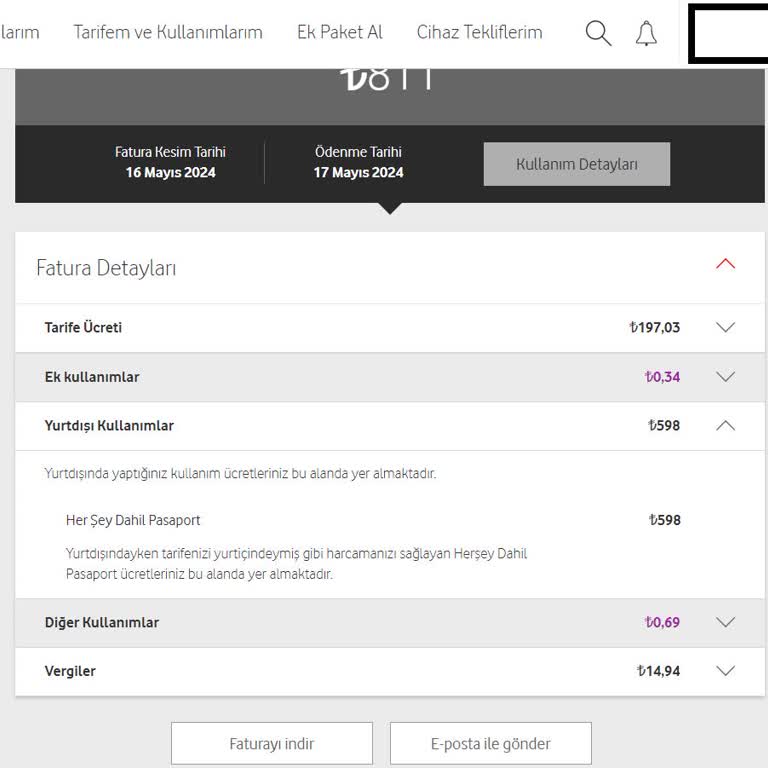
Task: Click 17 Mayıs 2024 payment date
Action: tap(359, 172)
